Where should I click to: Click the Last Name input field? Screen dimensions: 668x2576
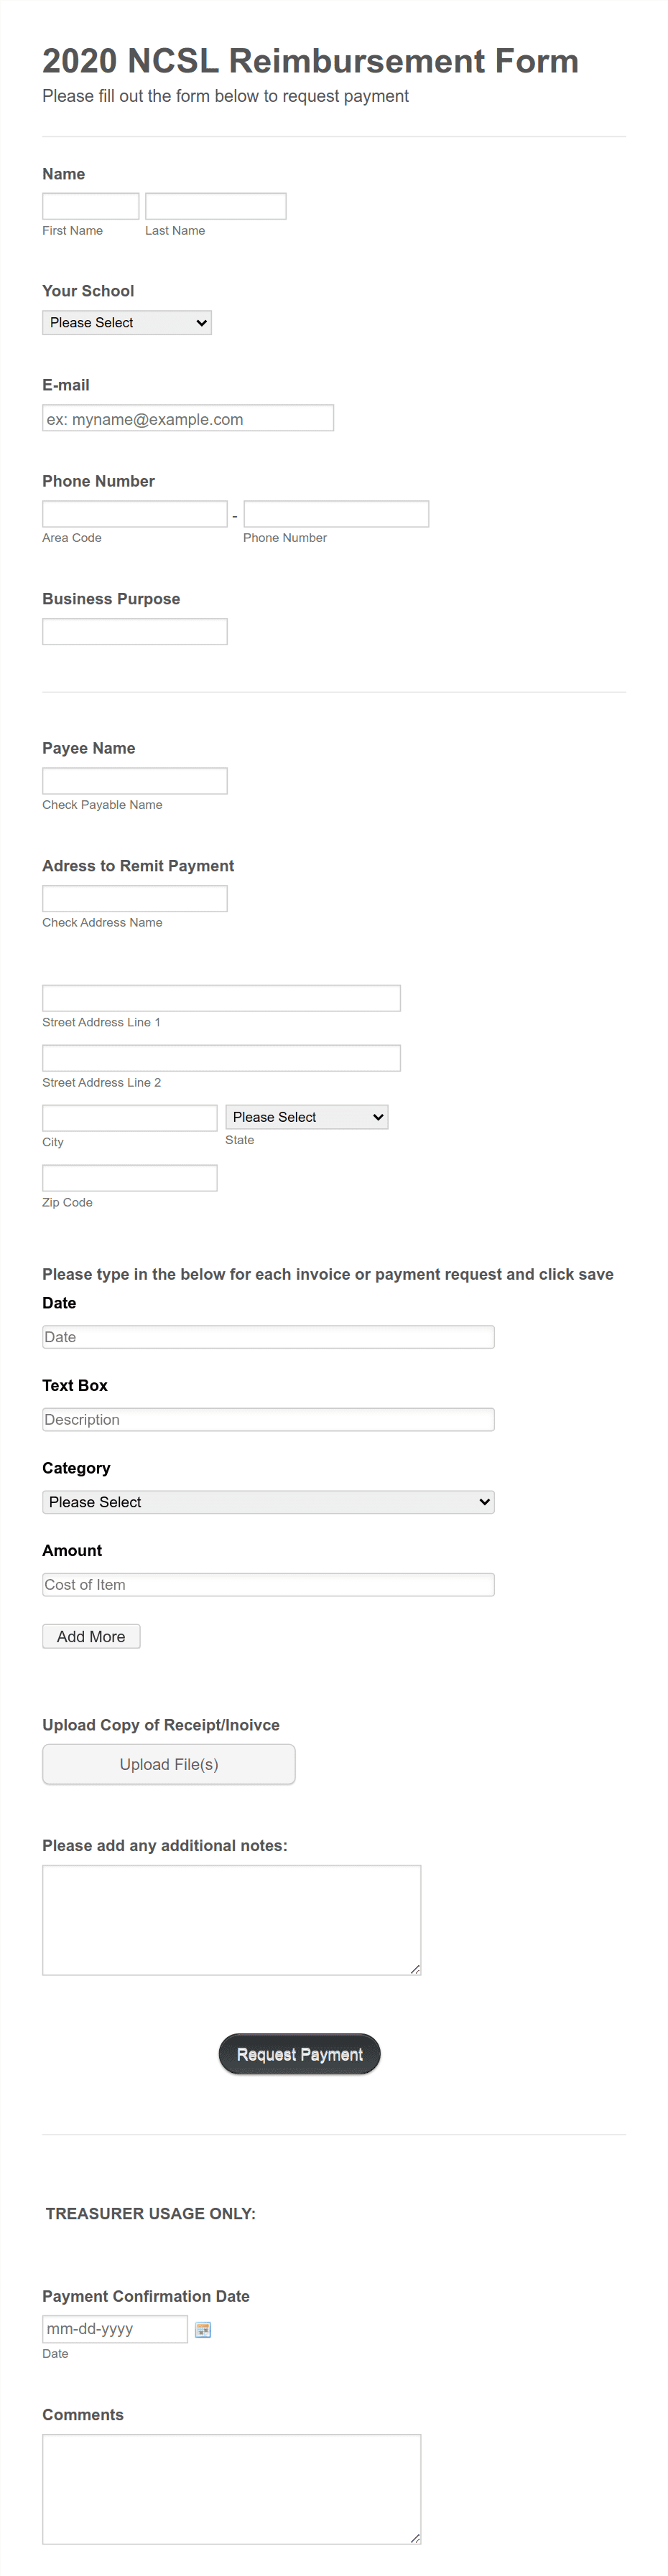coord(215,205)
